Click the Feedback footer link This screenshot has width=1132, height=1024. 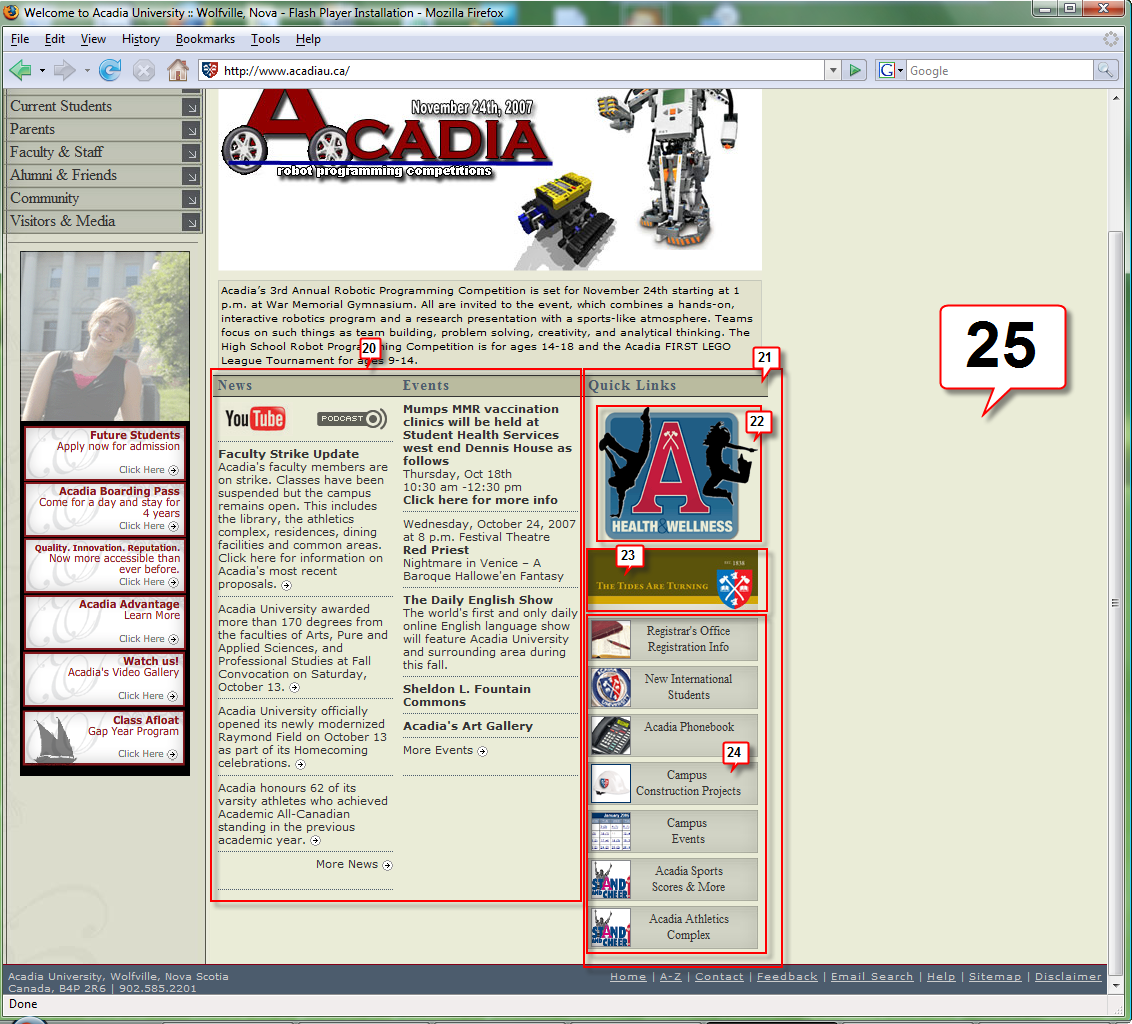[787, 976]
